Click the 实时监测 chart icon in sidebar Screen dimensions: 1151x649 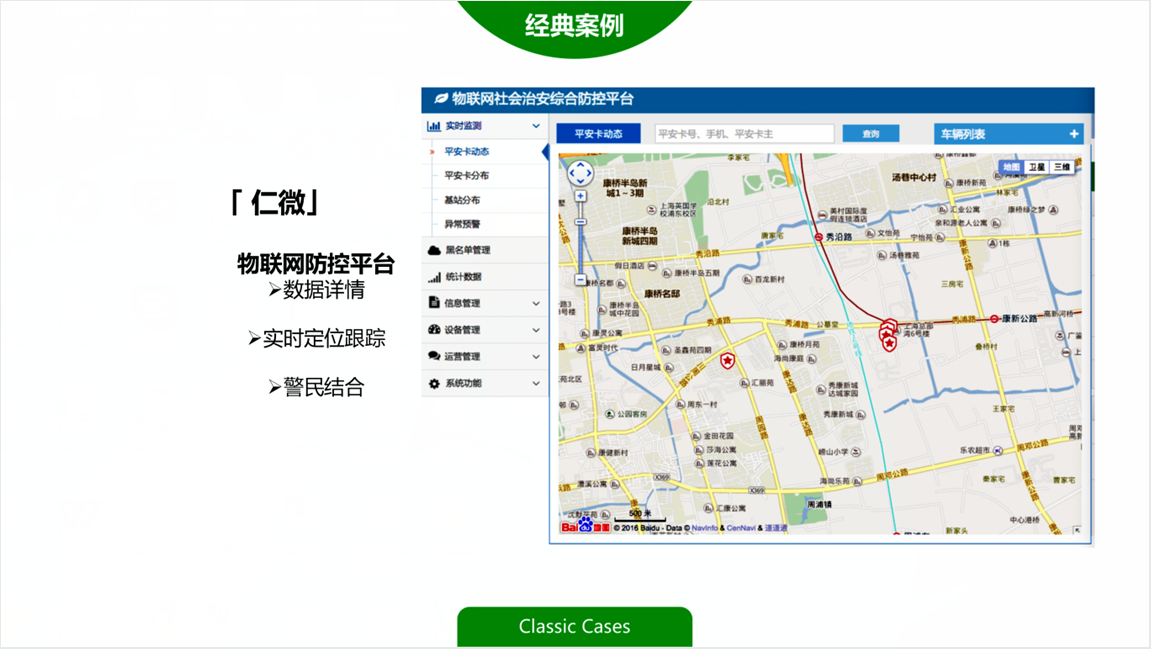tap(433, 125)
